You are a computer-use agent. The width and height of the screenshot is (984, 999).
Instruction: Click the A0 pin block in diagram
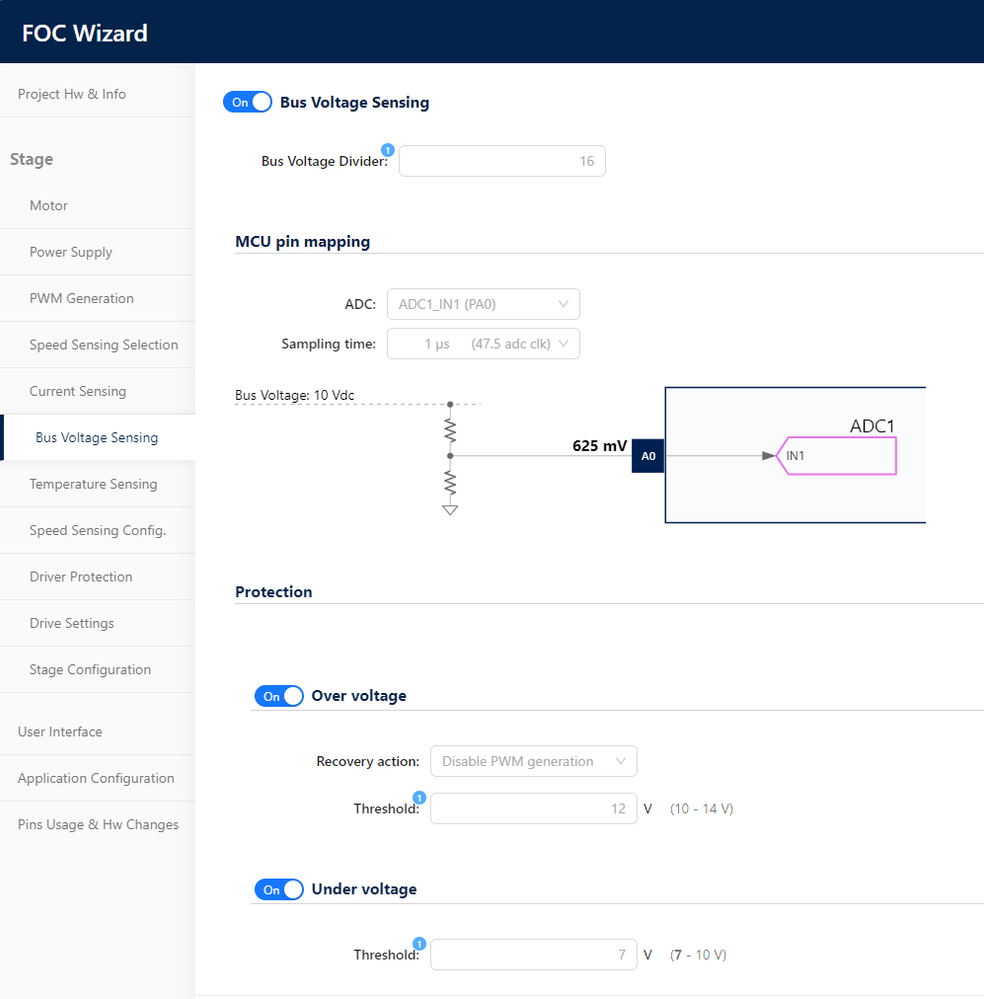(x=648, y=456)
